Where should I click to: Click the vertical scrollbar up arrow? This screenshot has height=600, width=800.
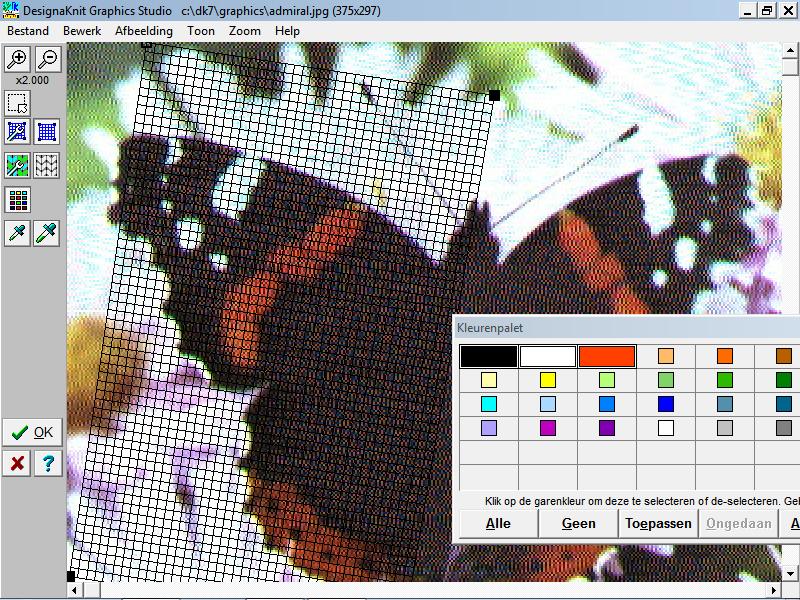pyautogui.click(x=791, y=50)
